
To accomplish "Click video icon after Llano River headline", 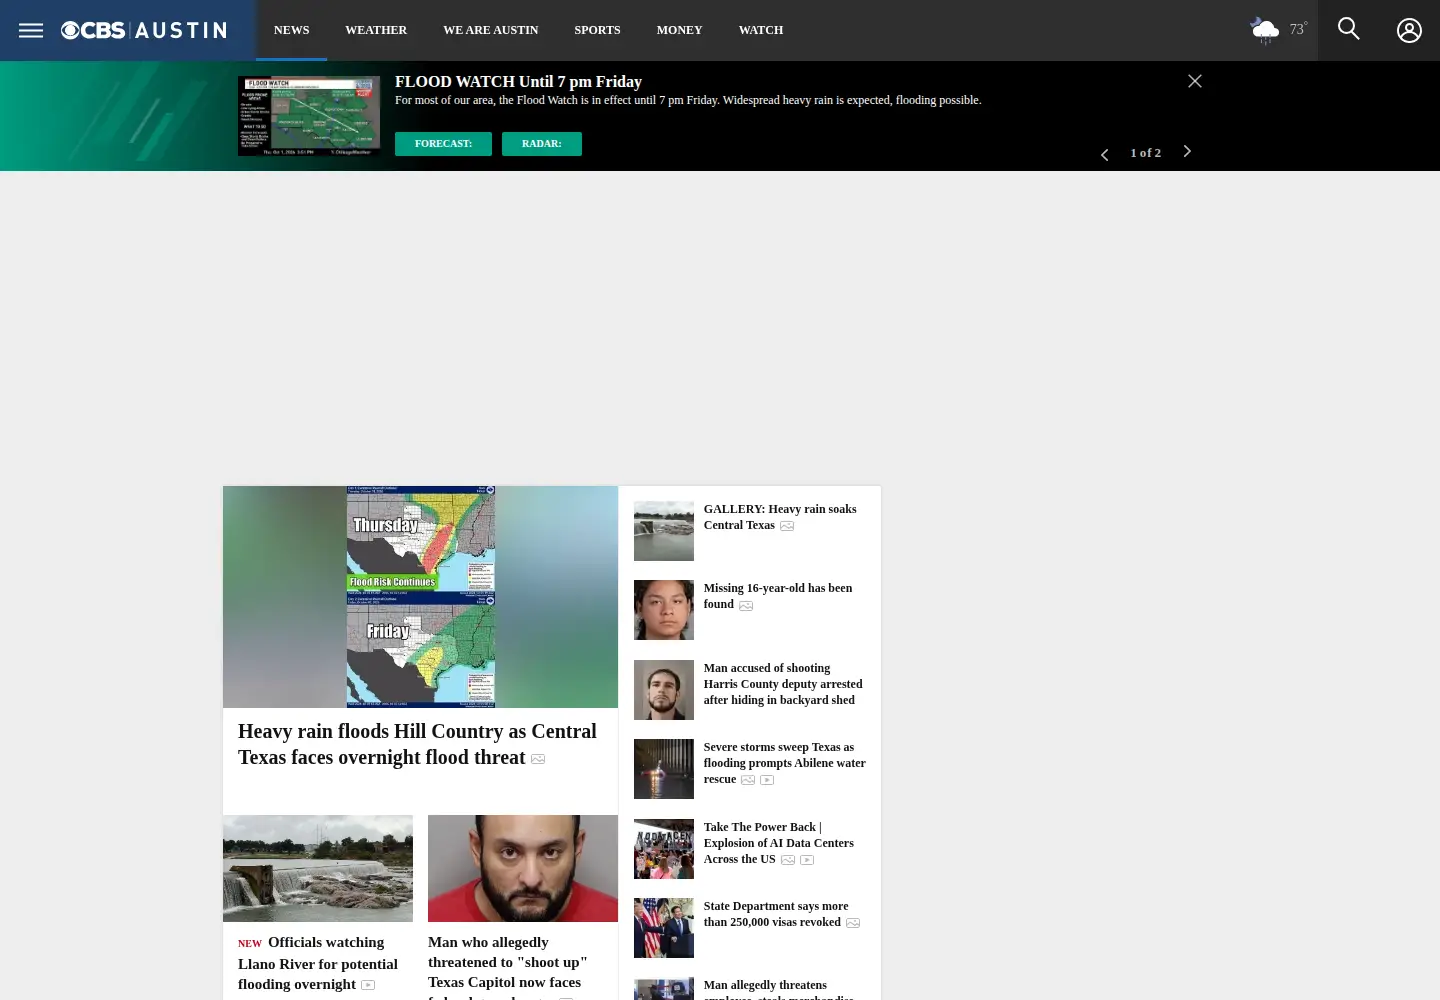I will (368, 985).
